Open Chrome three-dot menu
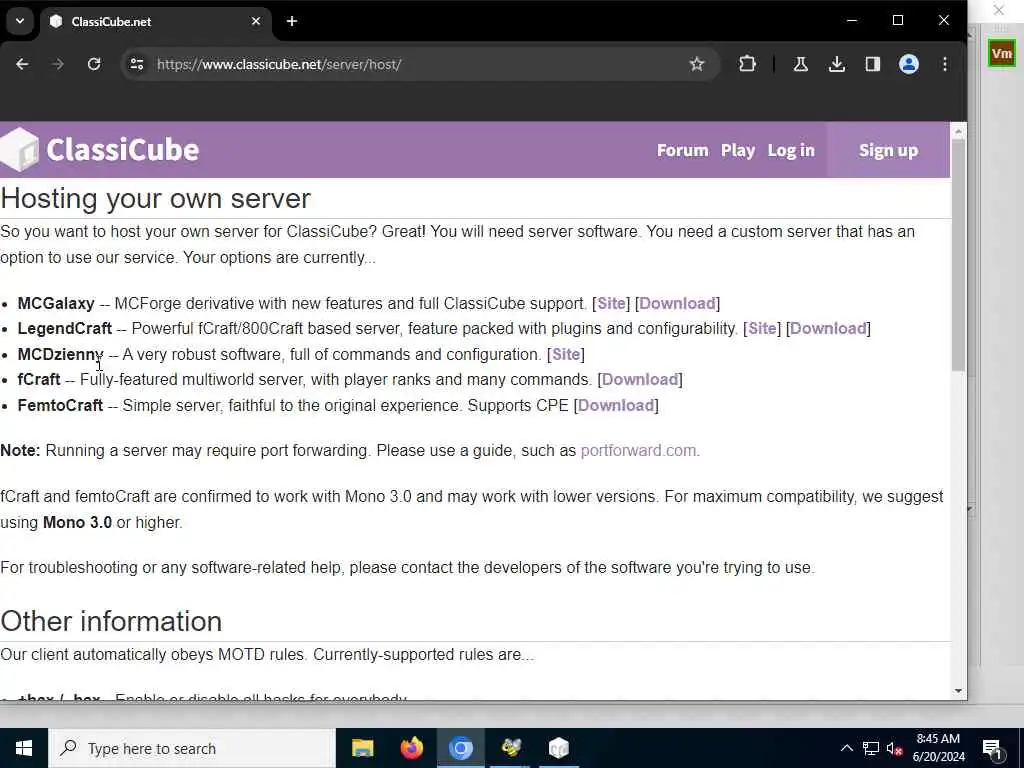 (x=945, y=64)
